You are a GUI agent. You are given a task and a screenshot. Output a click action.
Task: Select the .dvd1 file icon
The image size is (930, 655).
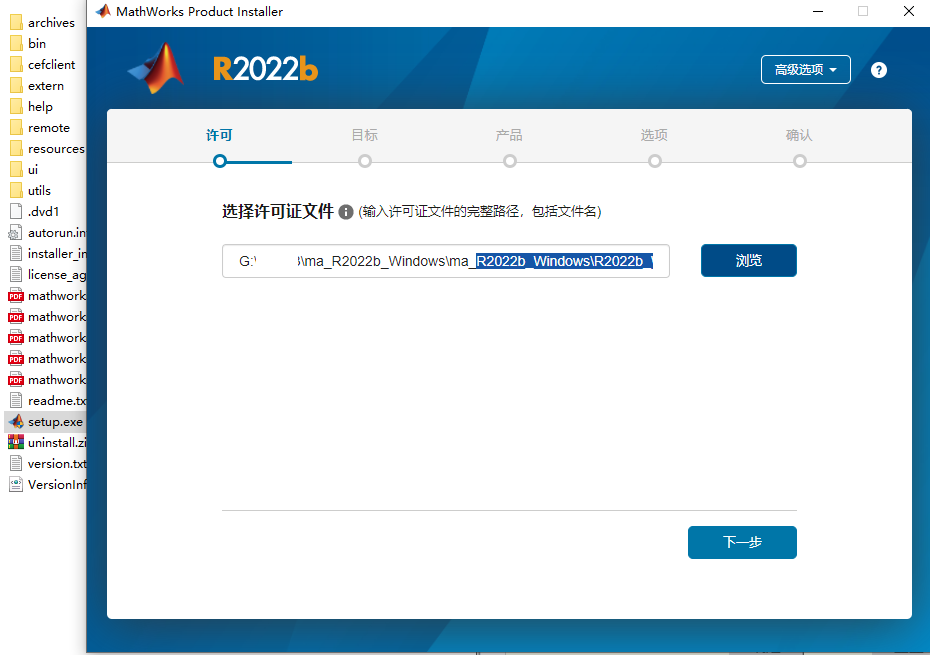pos(16,212)
